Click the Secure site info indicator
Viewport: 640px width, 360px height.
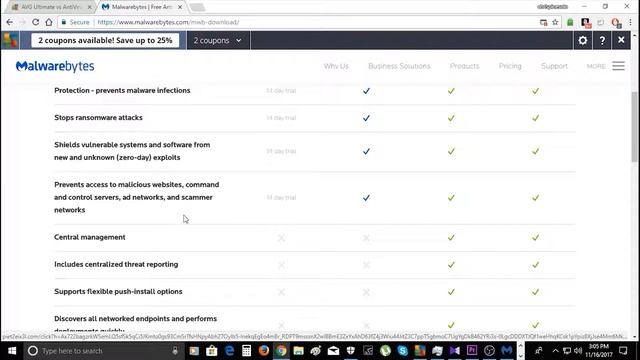pyautogui.click(x=75, y=22)
